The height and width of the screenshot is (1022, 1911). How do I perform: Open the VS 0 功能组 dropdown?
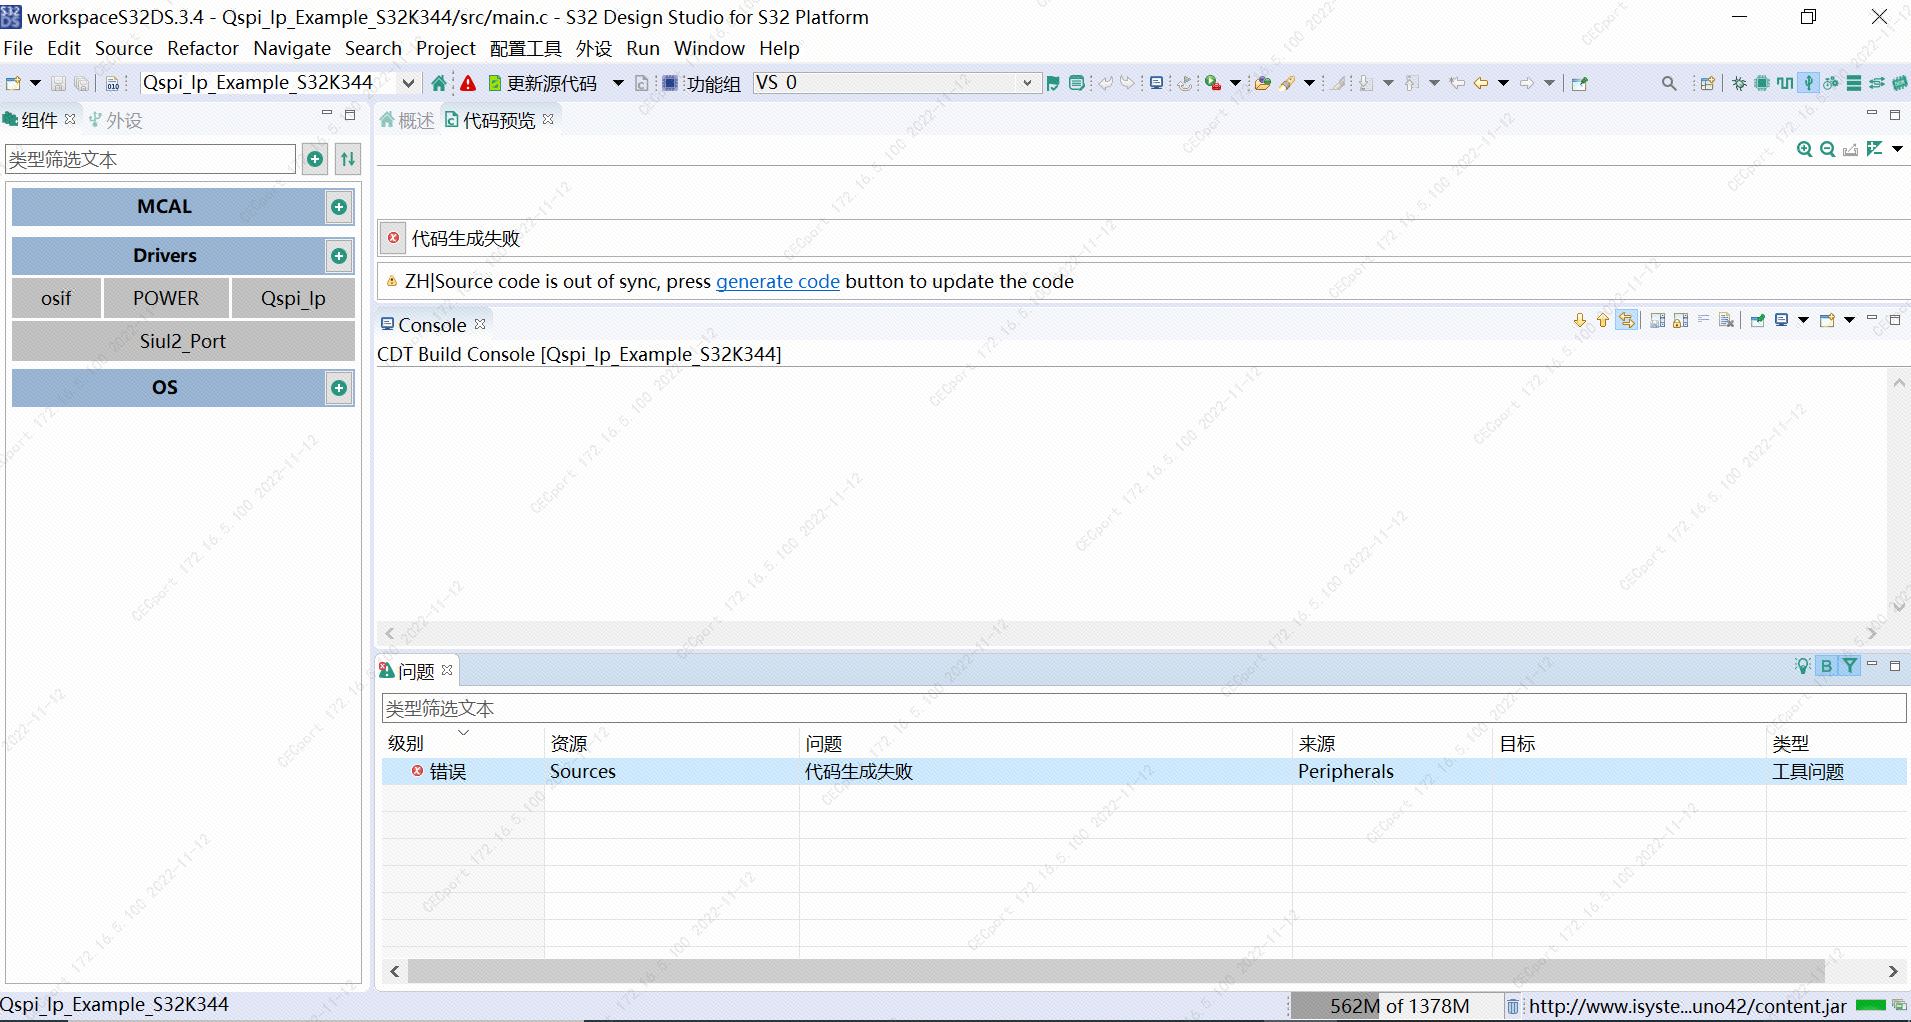pyautogui.click(x=1029, y=83)
